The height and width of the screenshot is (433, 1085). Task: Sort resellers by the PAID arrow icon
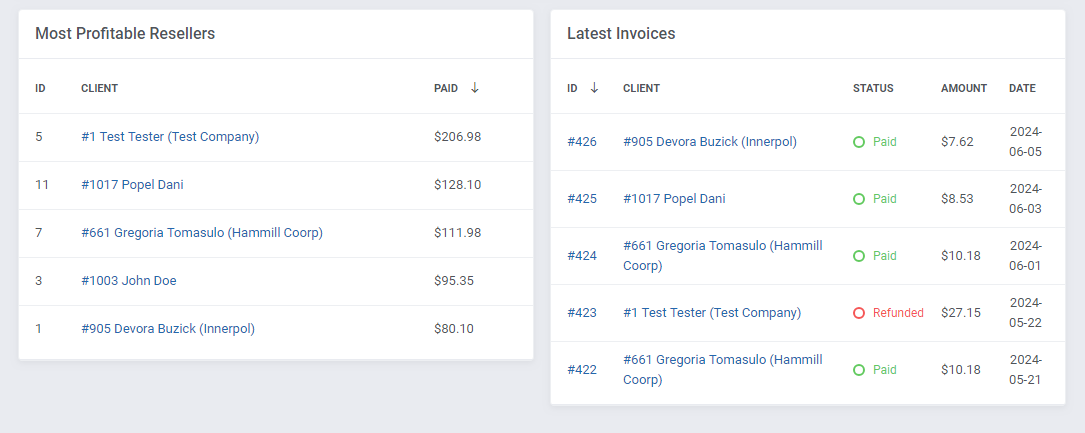pos(474,88)
